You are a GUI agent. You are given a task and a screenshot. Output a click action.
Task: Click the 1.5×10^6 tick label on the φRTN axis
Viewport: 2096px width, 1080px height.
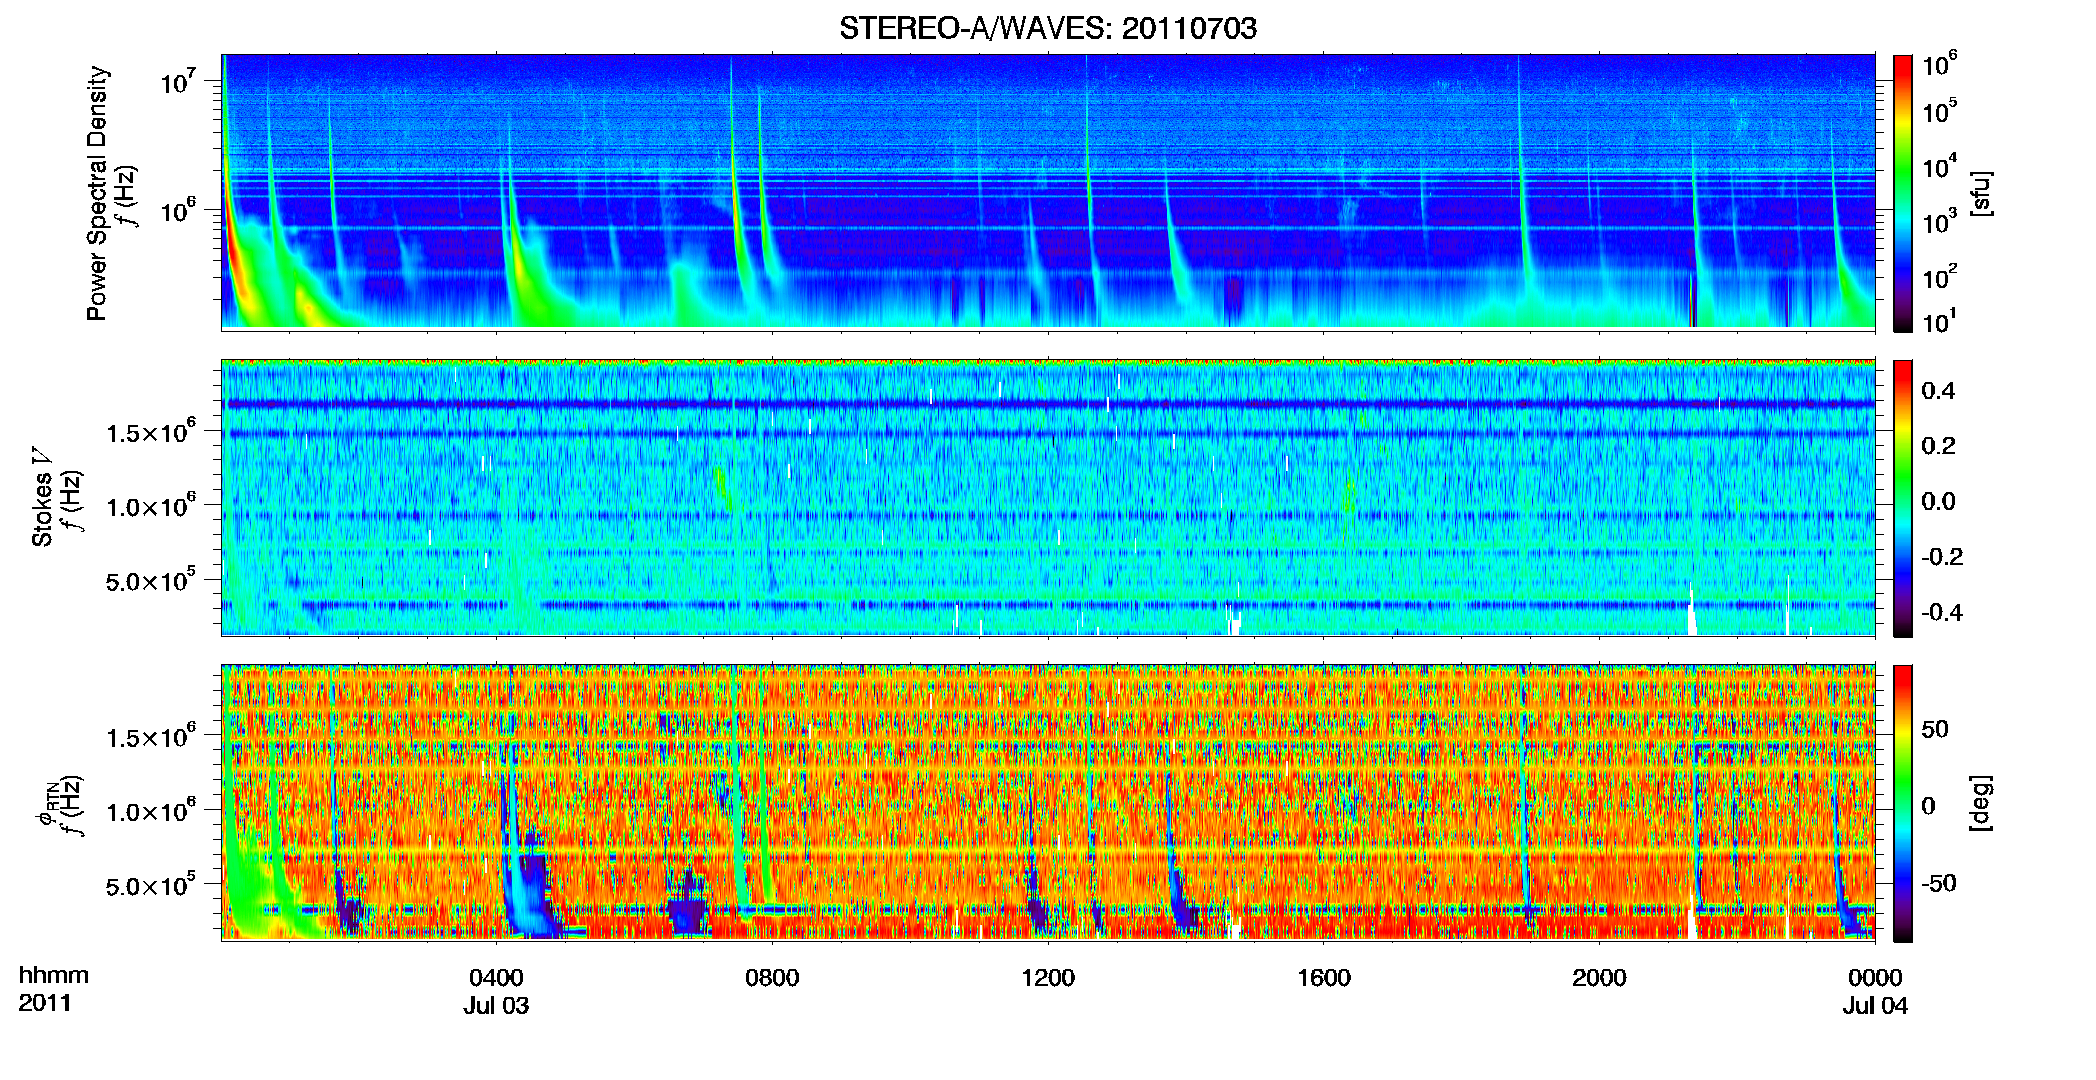[150, 737]
